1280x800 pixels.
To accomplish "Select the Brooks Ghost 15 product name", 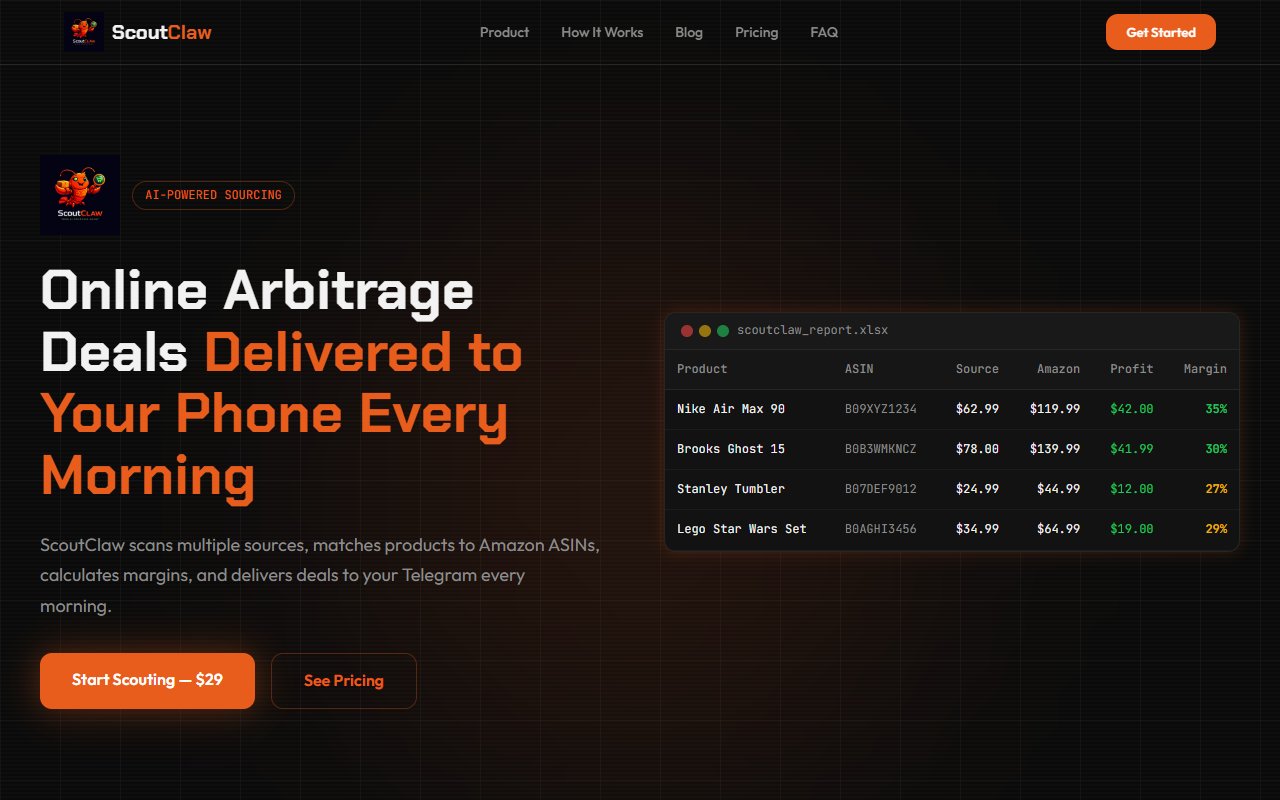I will 731,449.
